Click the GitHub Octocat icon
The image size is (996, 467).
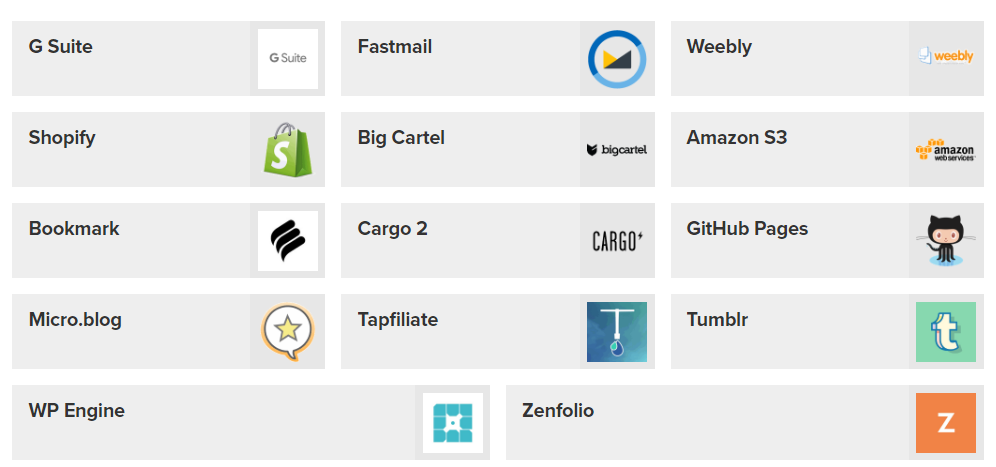click(x=946, y=241)
